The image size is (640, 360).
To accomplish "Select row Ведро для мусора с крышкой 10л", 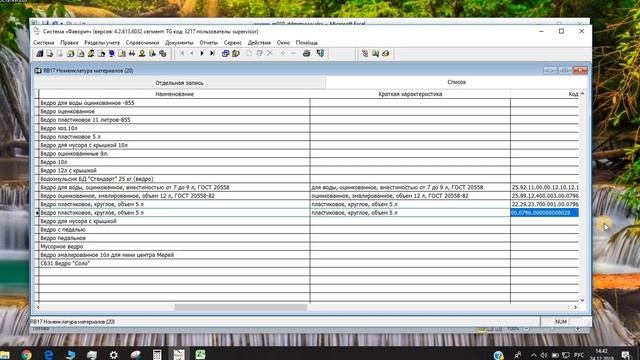I will pyautogui.click(x=174, y=145).
